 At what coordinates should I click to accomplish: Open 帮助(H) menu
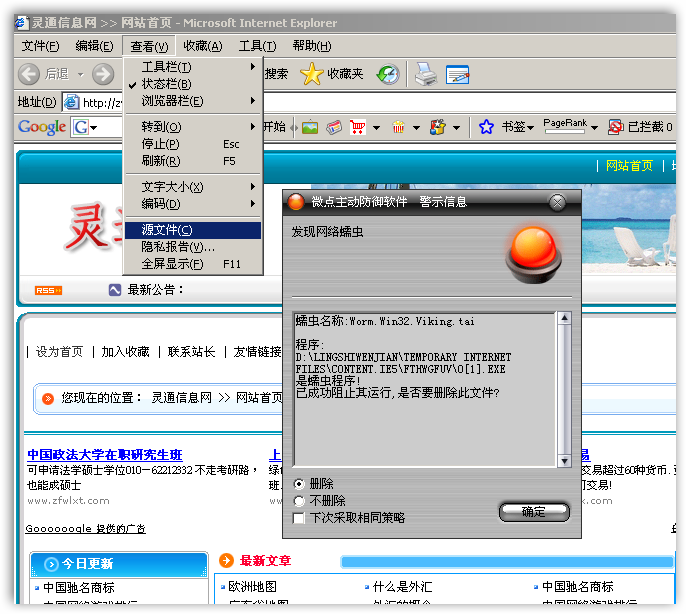click(x=312, y=46)
